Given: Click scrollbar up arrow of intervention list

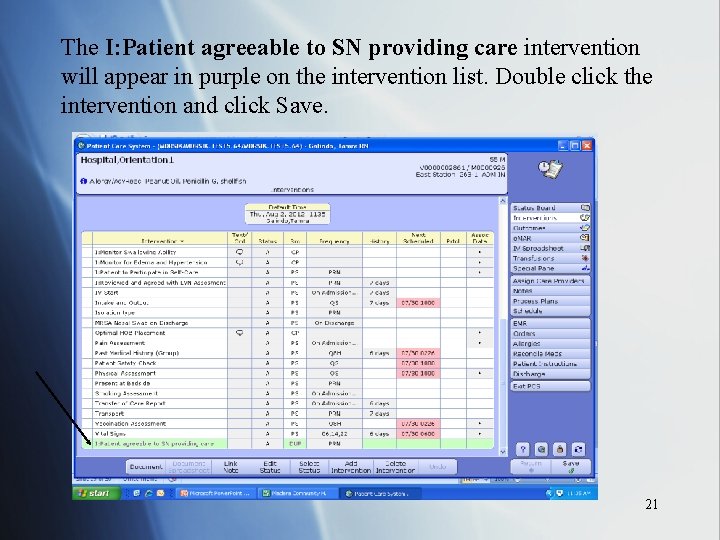Looking at the screenshot, I should click(502, 201).
